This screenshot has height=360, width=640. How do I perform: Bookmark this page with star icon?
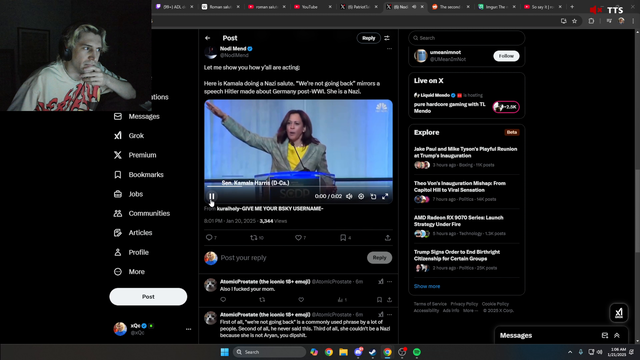[574, 21]
